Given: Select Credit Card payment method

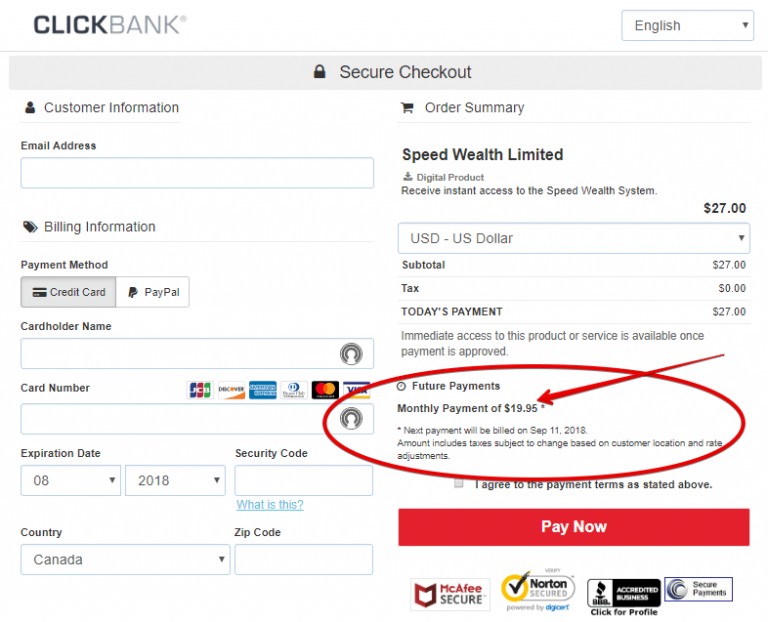Looking at the screenshot, I should click(x=69, y=292).
